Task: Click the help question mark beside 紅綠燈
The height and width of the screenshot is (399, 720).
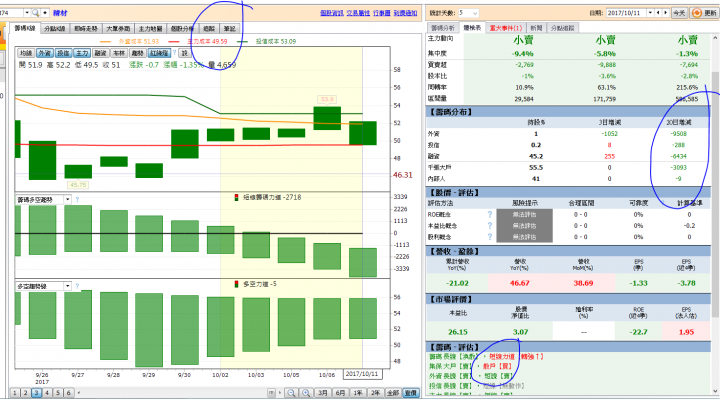Action: (174, 53)
